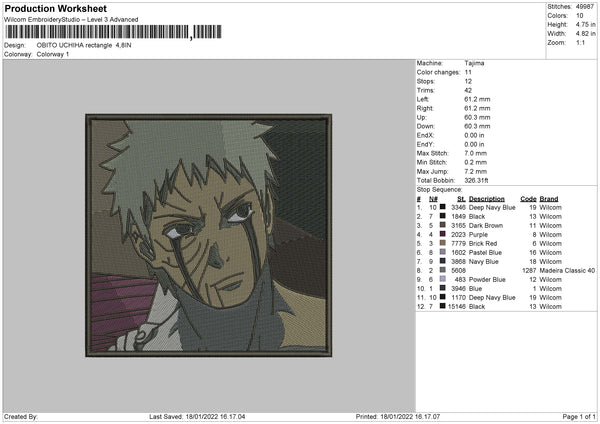Click the swatch next to stitch count 5608
Image resolution: width=600 pixels, height=424 pixels.
442,270
